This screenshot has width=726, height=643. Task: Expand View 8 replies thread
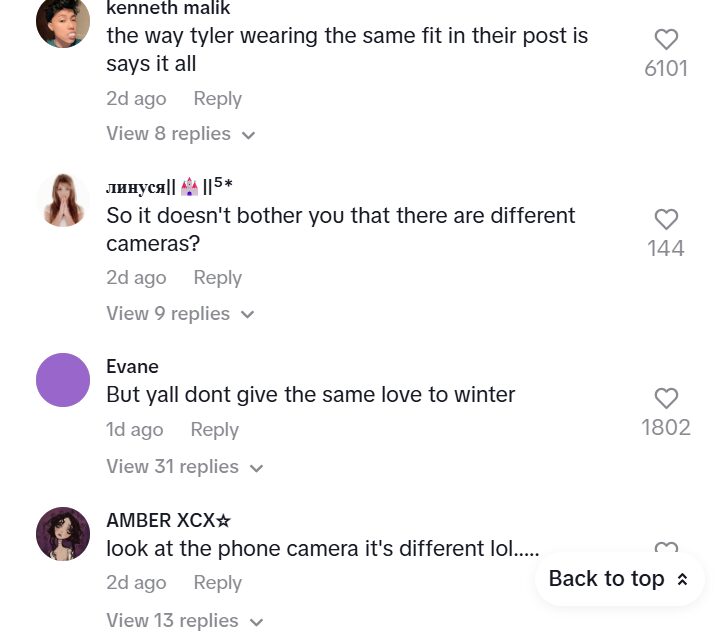click(x=180, y=134)
